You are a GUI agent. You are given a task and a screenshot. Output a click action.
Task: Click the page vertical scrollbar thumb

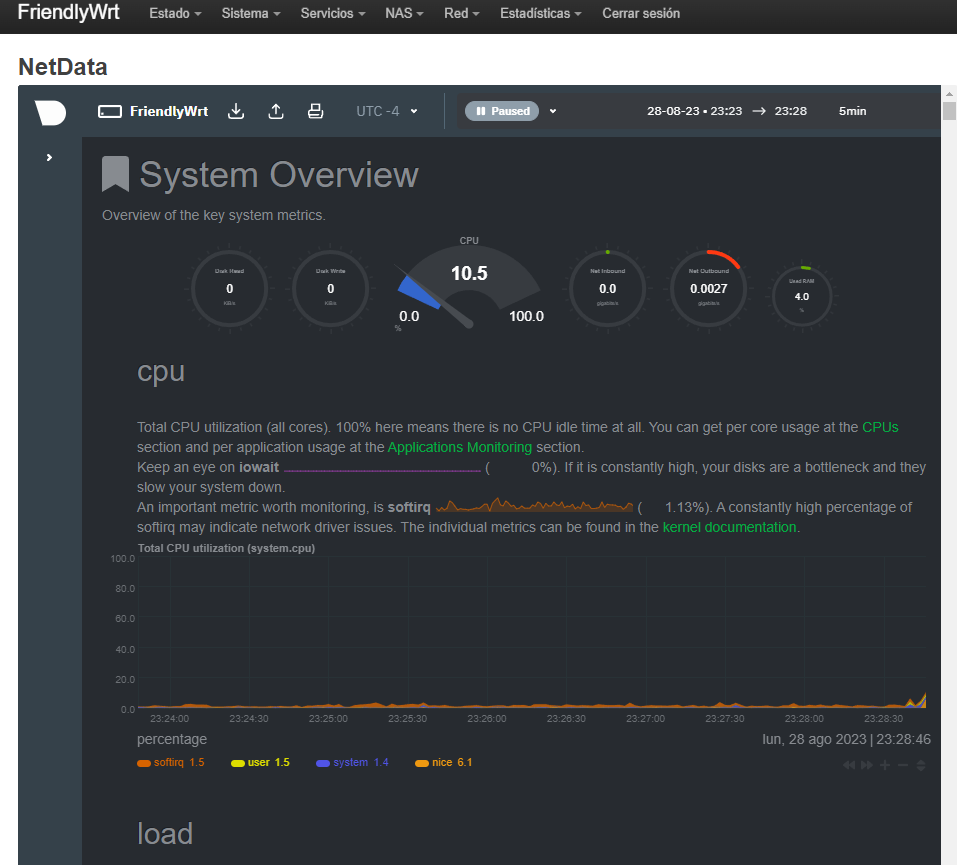point(949,111)
